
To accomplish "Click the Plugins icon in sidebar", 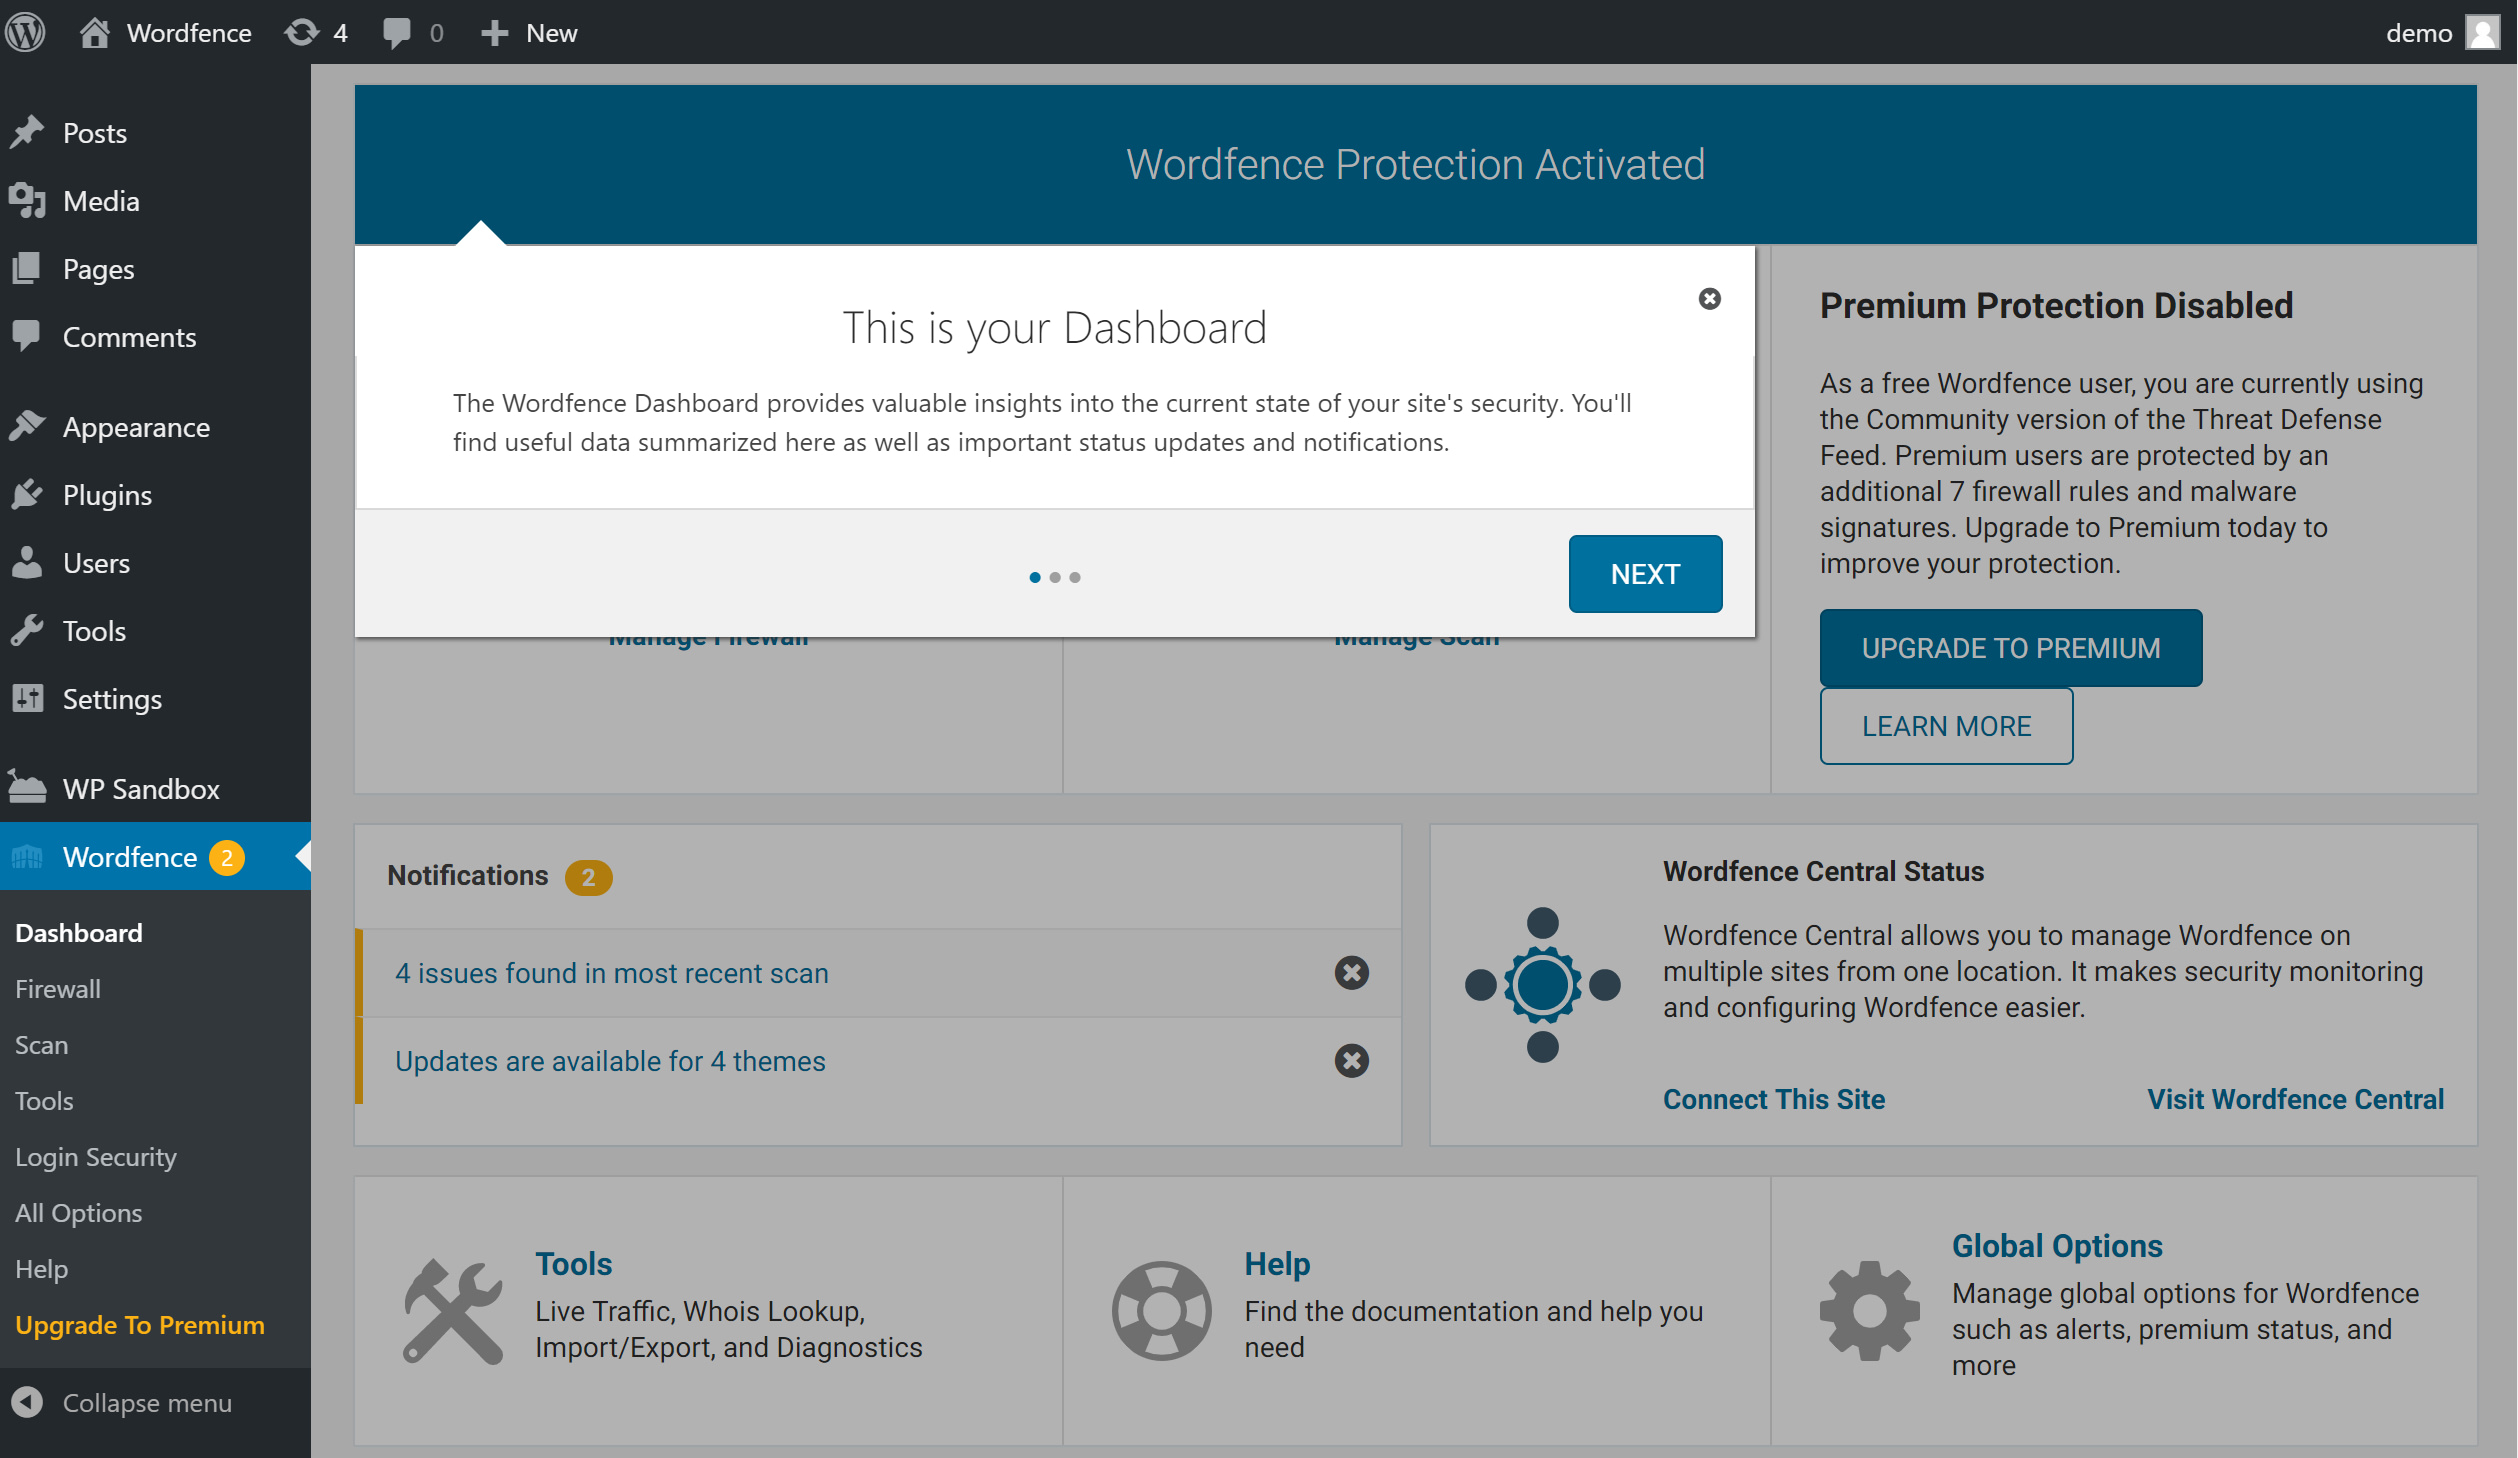I will [27, 494].
